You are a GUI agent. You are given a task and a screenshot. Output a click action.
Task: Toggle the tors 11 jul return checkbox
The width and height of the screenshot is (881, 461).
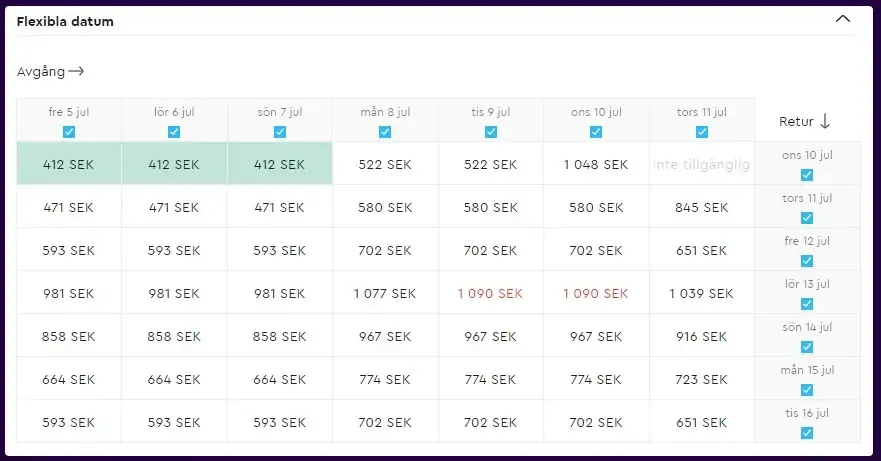pos(807,218)
